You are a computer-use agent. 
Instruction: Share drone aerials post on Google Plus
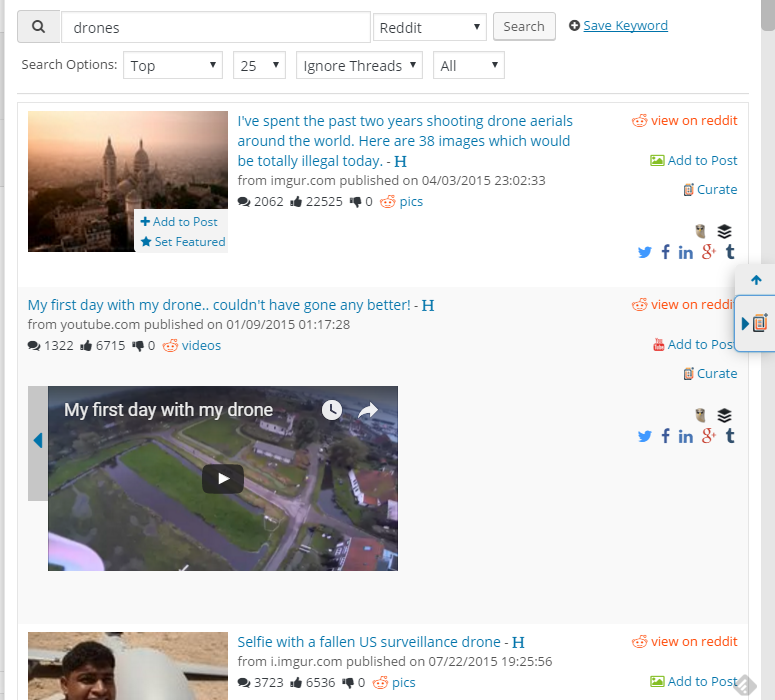[708, 252]
